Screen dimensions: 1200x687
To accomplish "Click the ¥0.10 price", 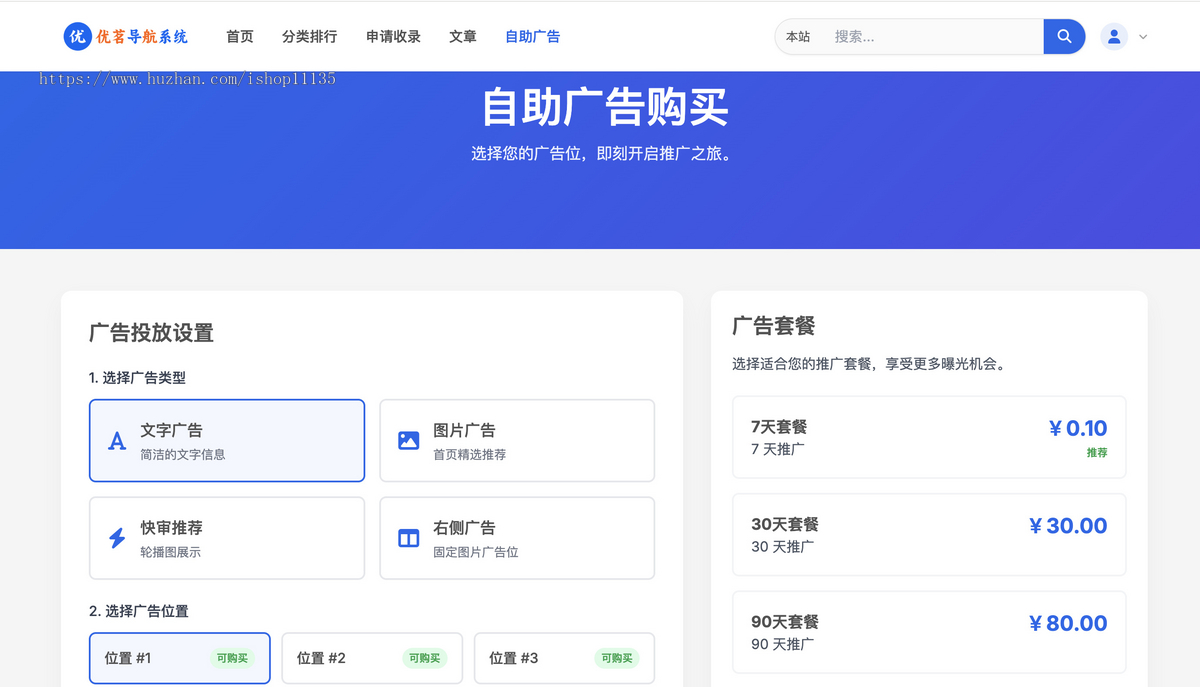I will [x=1077, y=428].
